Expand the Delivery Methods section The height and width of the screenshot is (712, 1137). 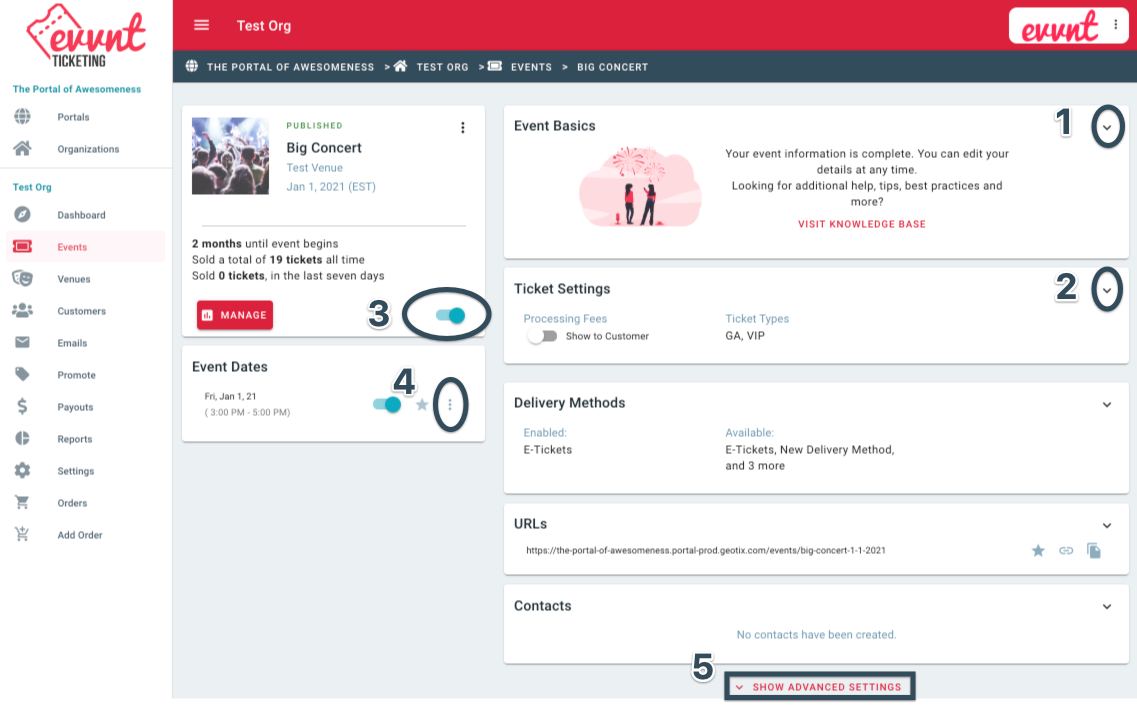coord(1107,404)
